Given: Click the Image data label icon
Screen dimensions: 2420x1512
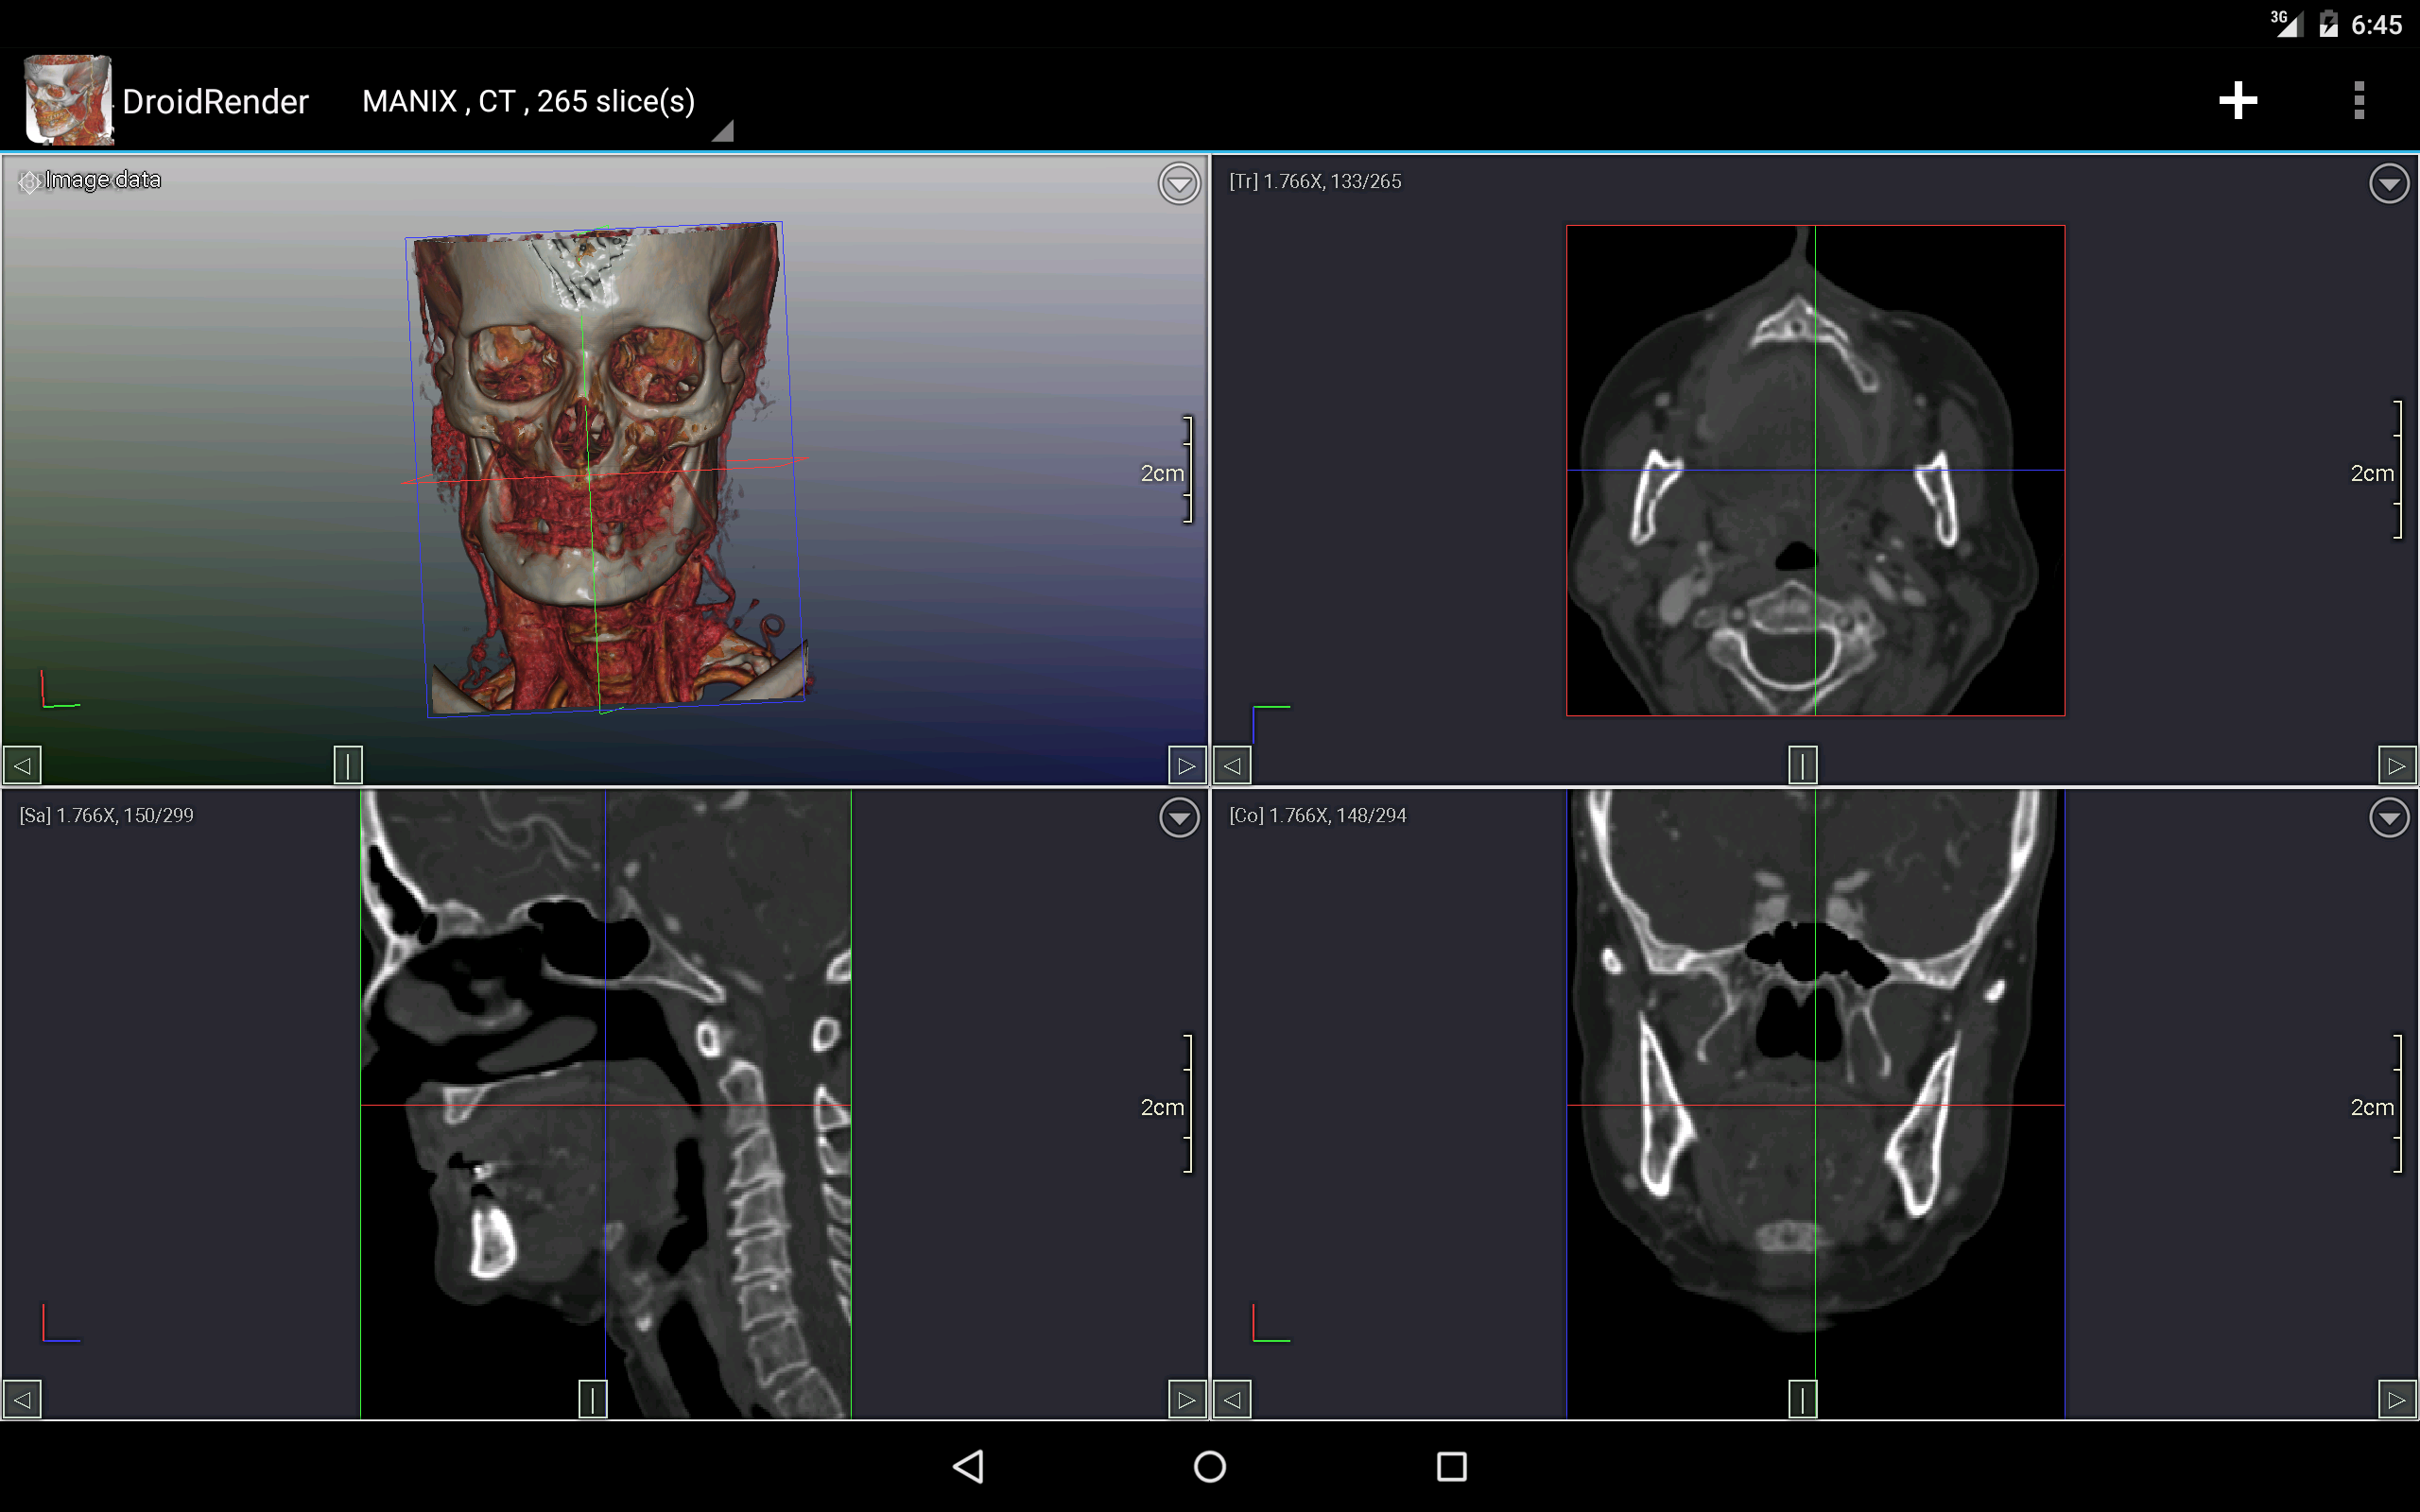Looking at the screenshot, I should click(x=29, y=181).
